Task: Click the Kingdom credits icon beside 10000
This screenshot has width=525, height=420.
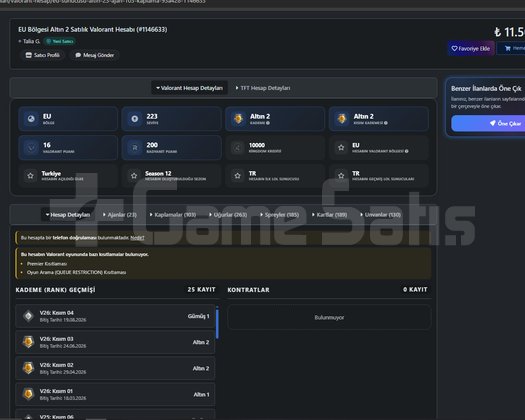Action: point(237,148)
